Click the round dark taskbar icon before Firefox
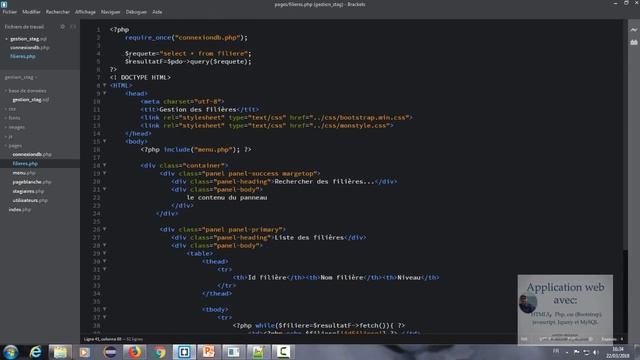Screen dimensions: 640x360 110,352
